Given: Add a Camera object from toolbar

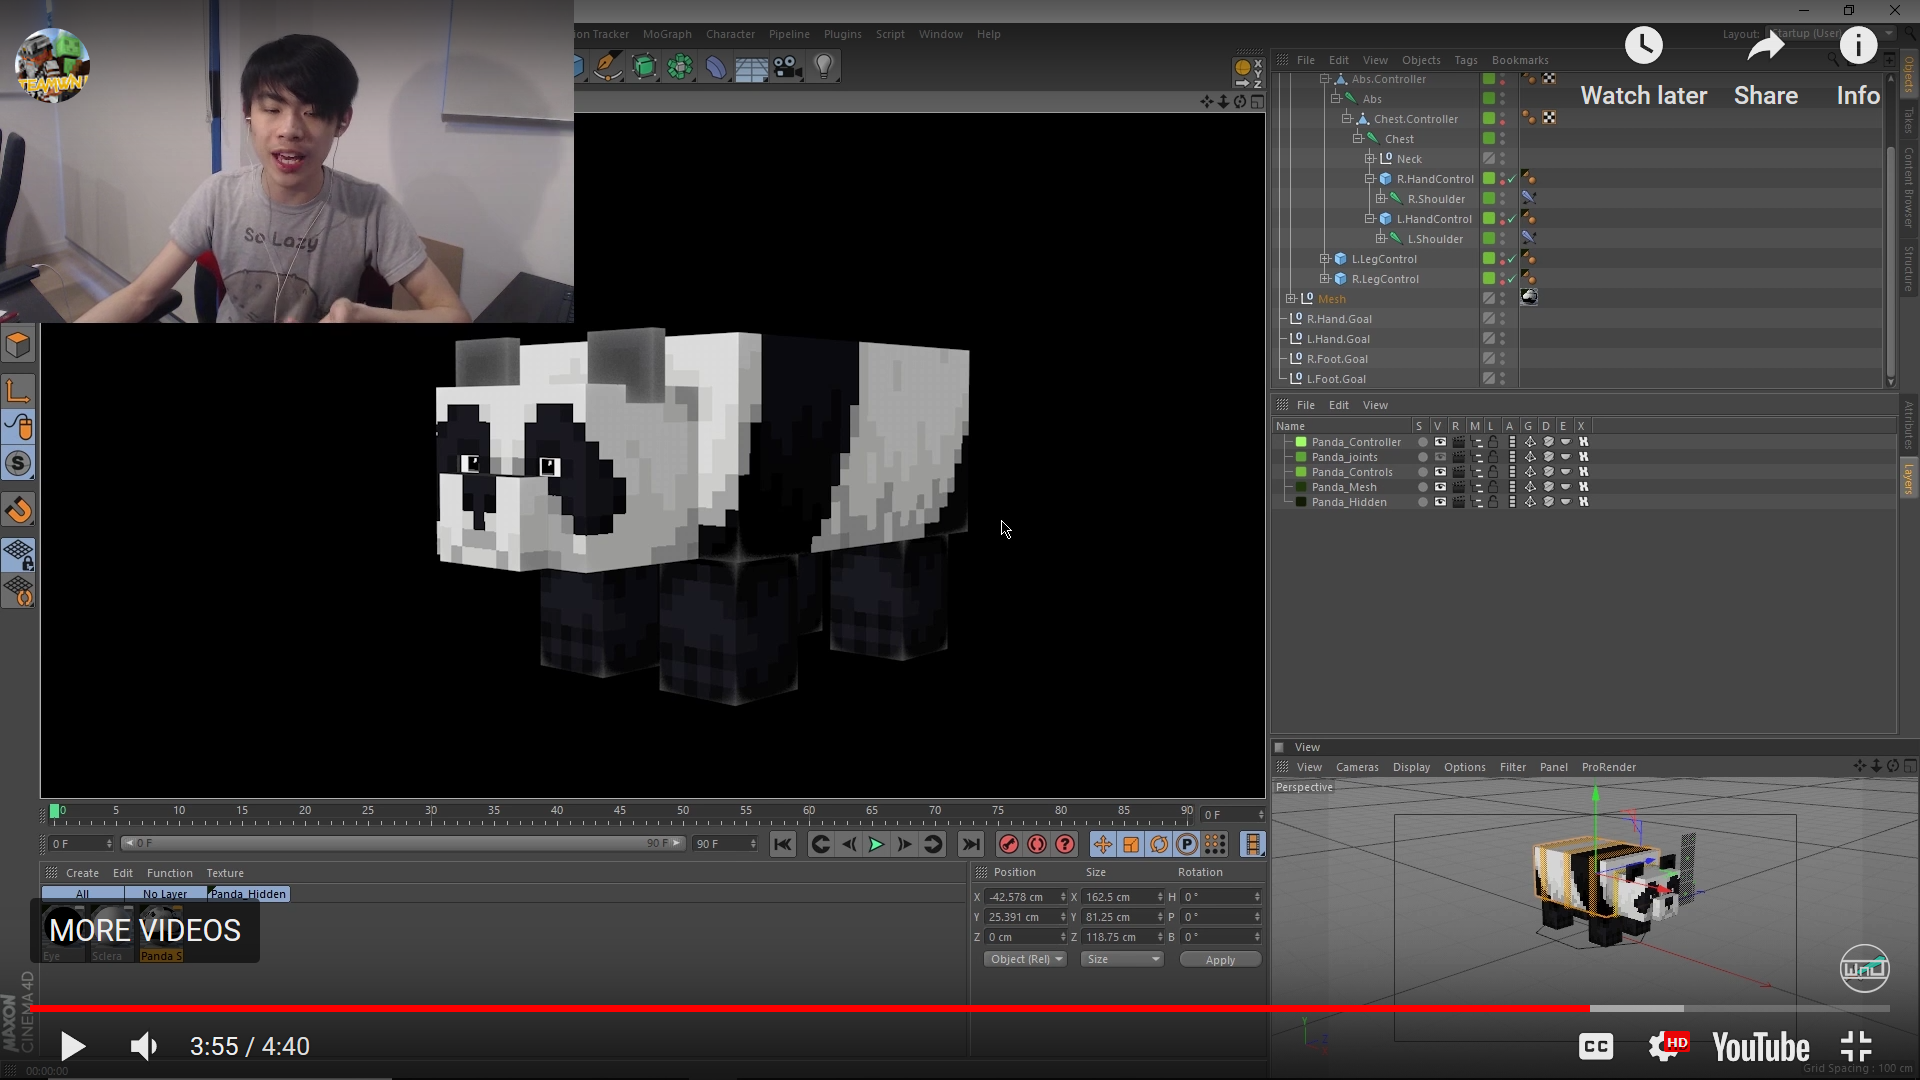Looking at the screenshot, I should point(788,67).
